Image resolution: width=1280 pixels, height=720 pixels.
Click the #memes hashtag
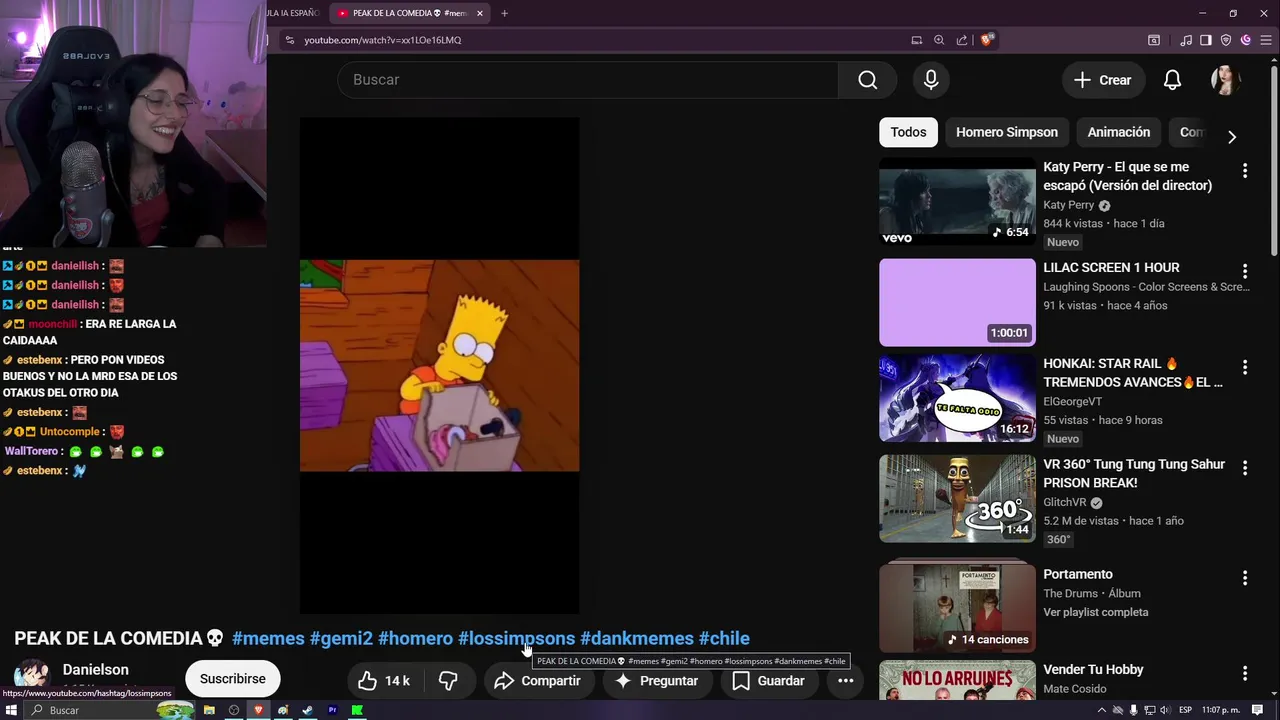268,638
